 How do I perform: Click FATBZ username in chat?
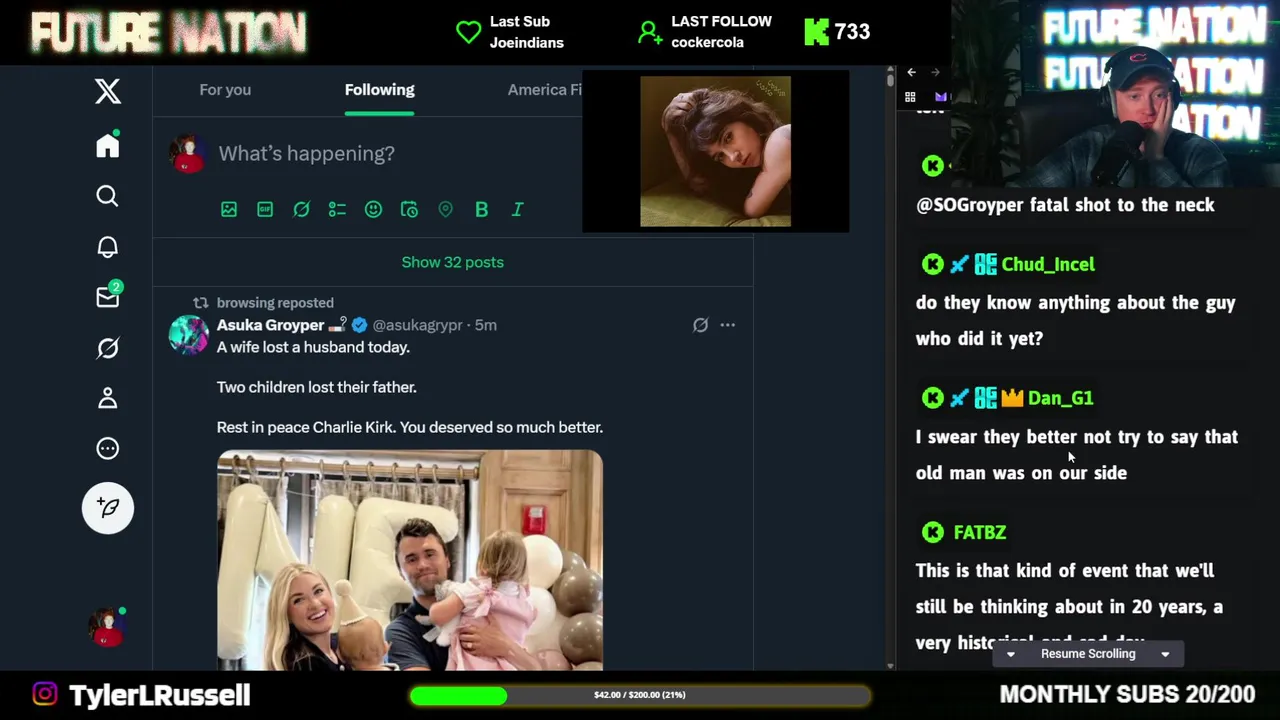click(980, 532)
